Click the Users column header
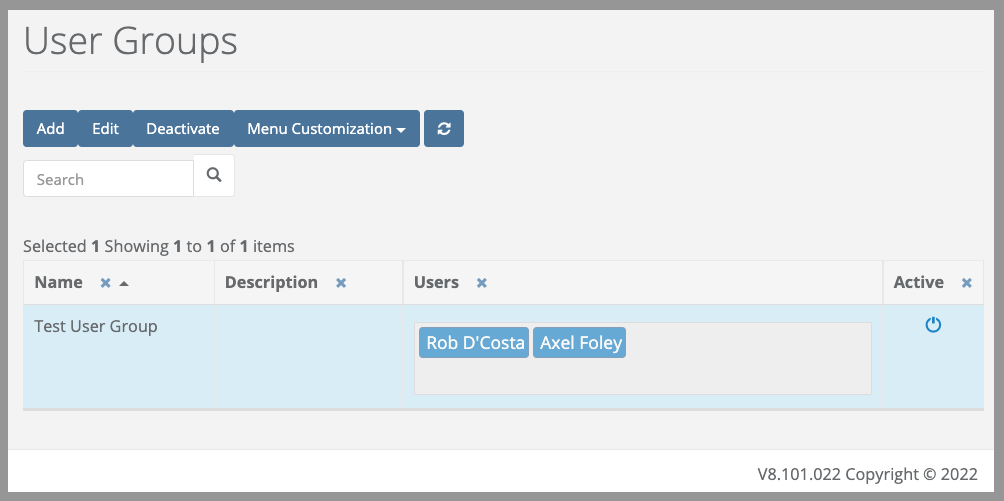 (437, 283)
